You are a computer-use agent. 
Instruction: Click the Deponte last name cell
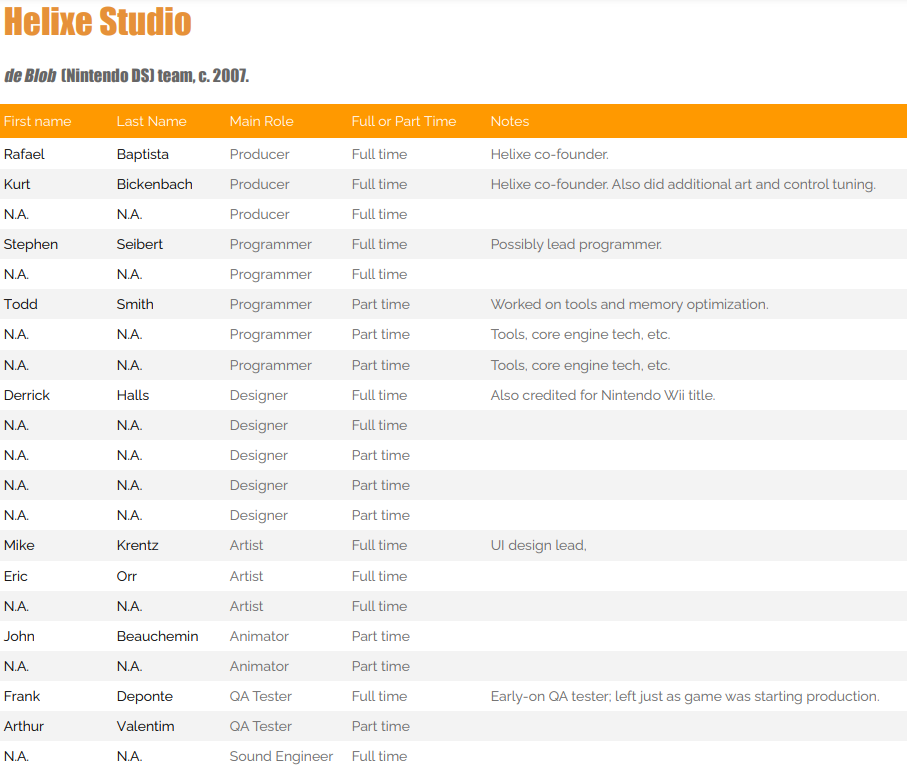[145, 697]
